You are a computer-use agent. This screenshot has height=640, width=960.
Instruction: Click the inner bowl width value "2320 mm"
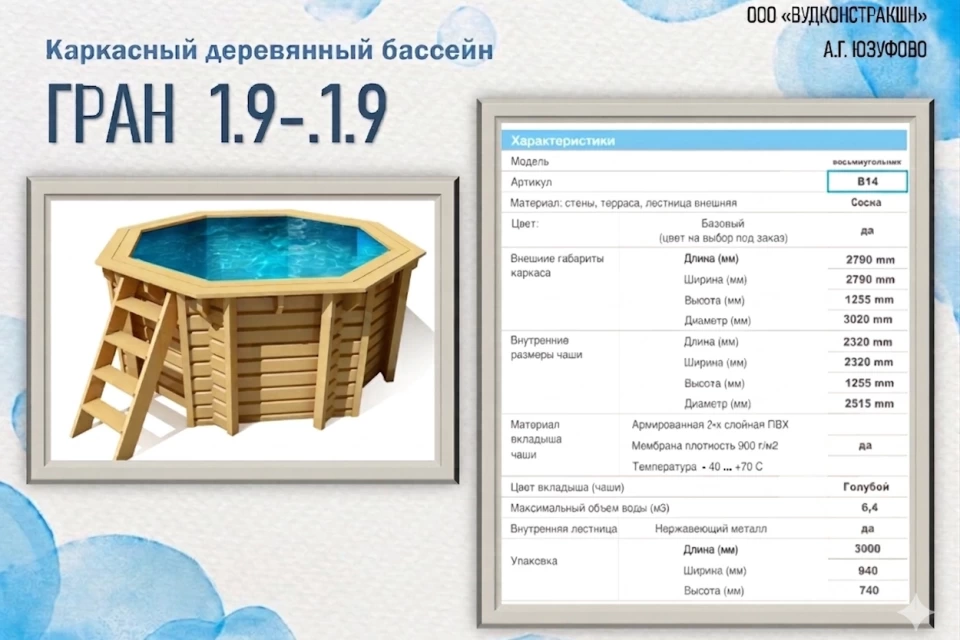868,362
